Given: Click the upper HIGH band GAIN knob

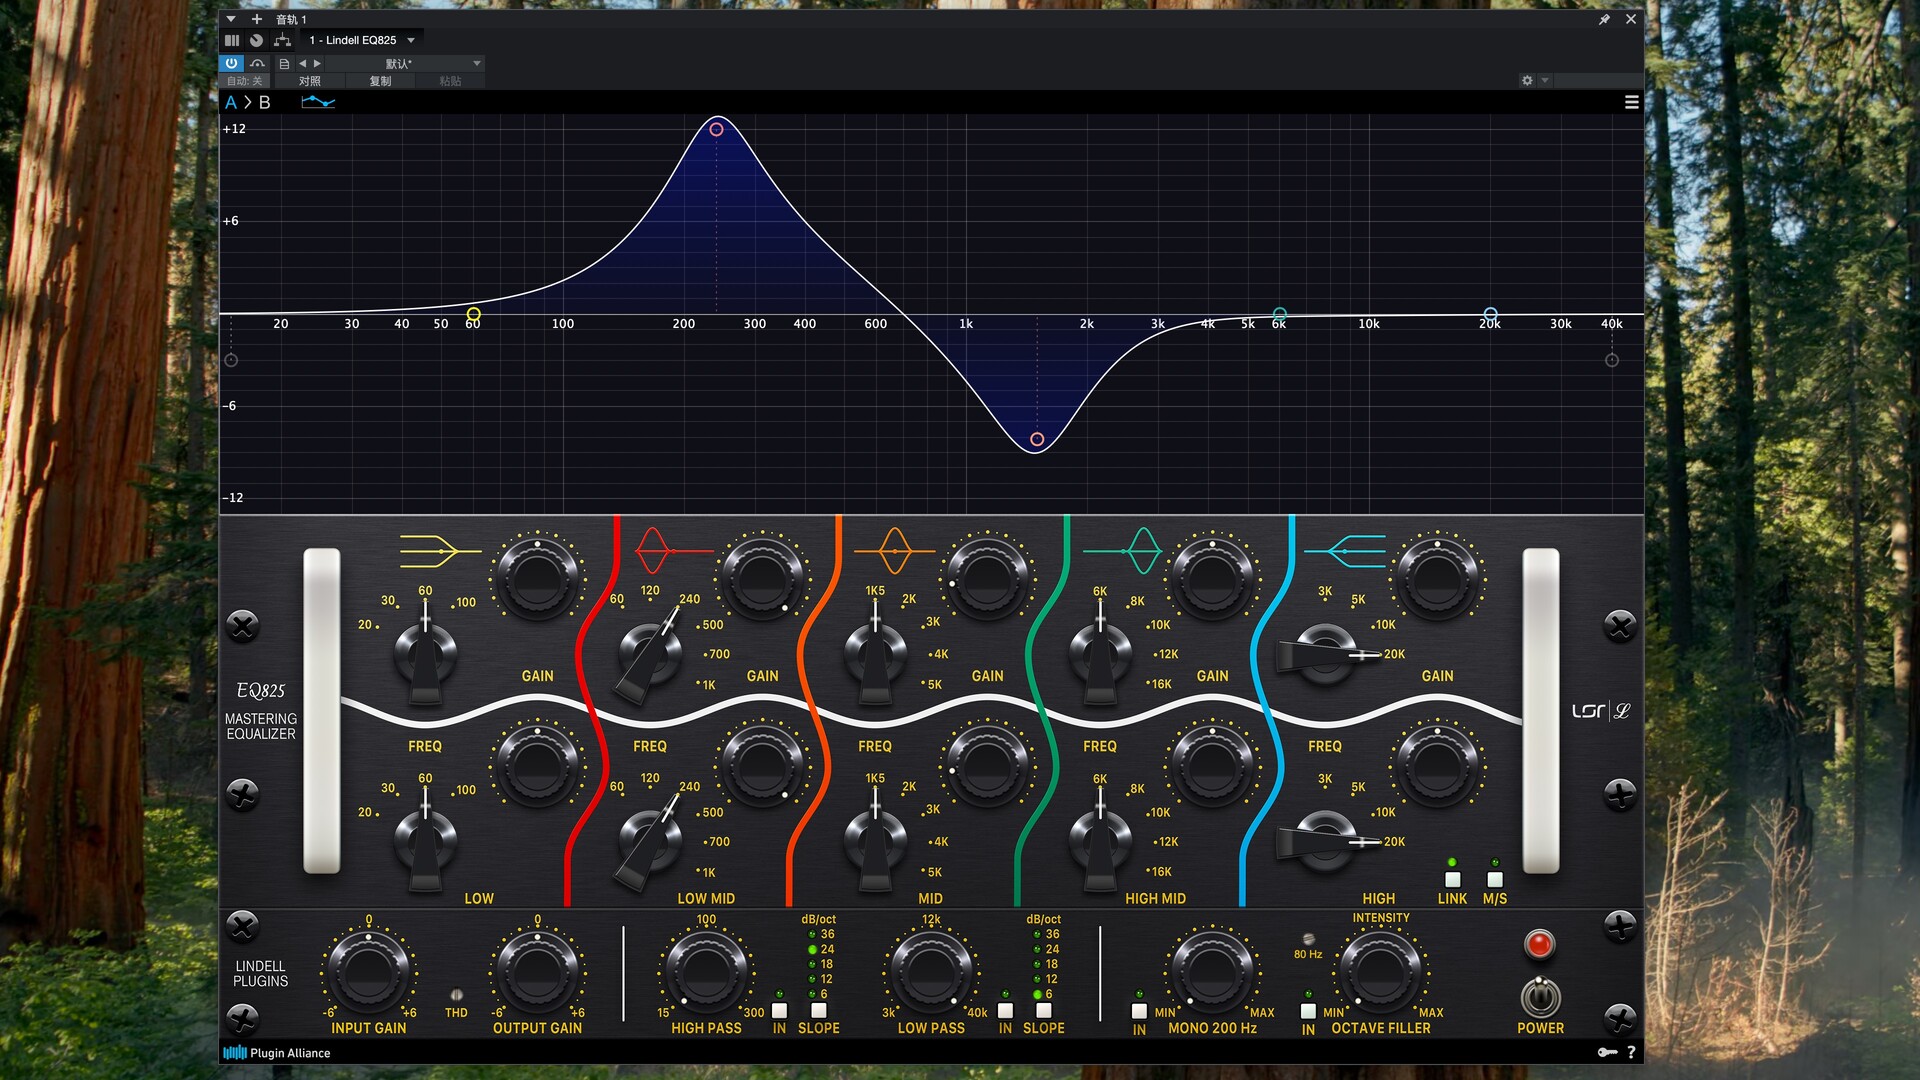Looking at the screenshot, I should tap(1437, 578).
